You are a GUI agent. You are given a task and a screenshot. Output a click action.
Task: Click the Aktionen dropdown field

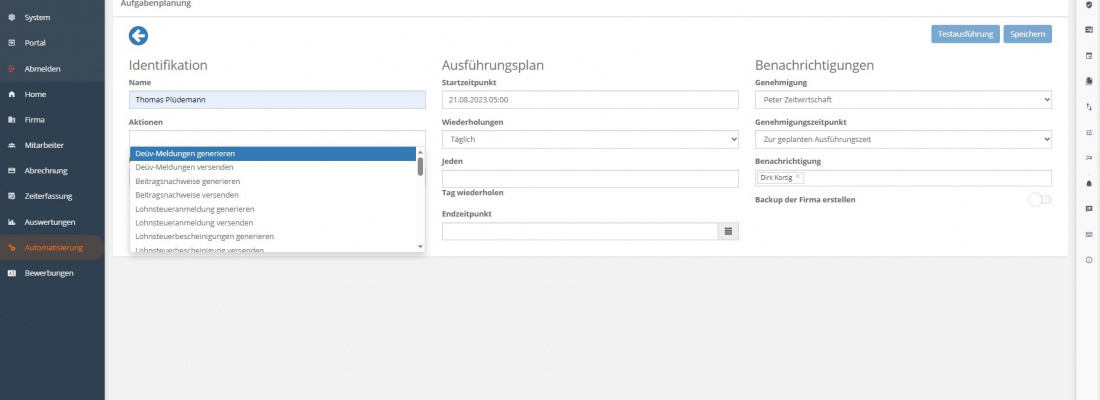click(277, 138)
